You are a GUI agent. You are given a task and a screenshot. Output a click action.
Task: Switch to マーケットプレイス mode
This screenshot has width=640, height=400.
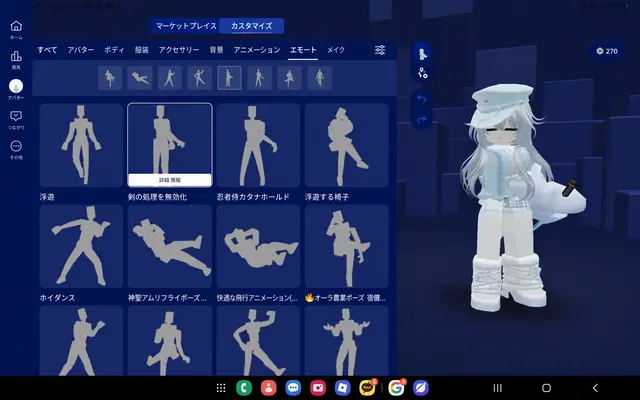[x=186, y=26]
